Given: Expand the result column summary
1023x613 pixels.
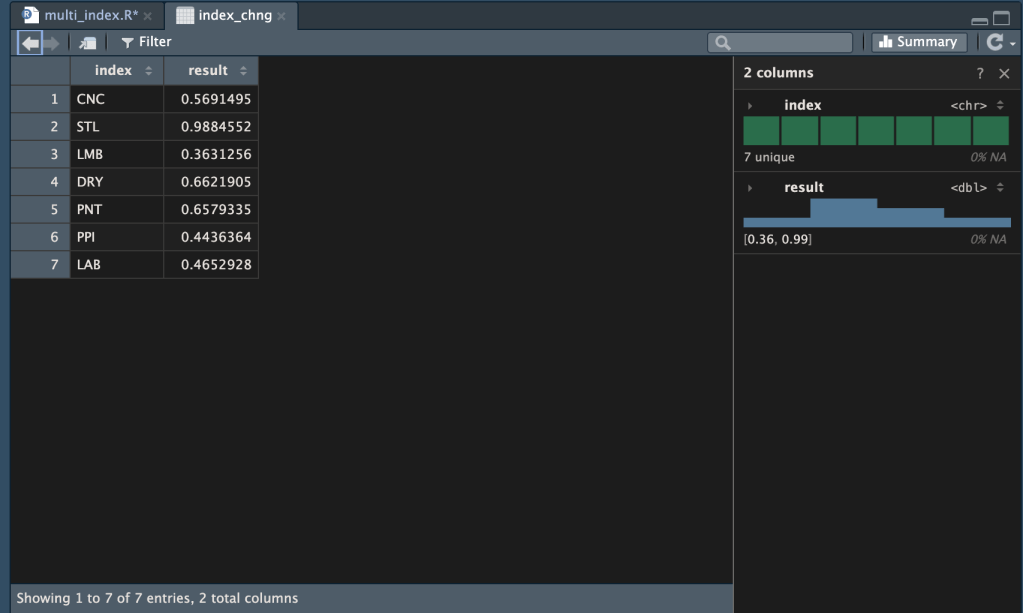Looking at the screenshot, I should click(750, 188).
